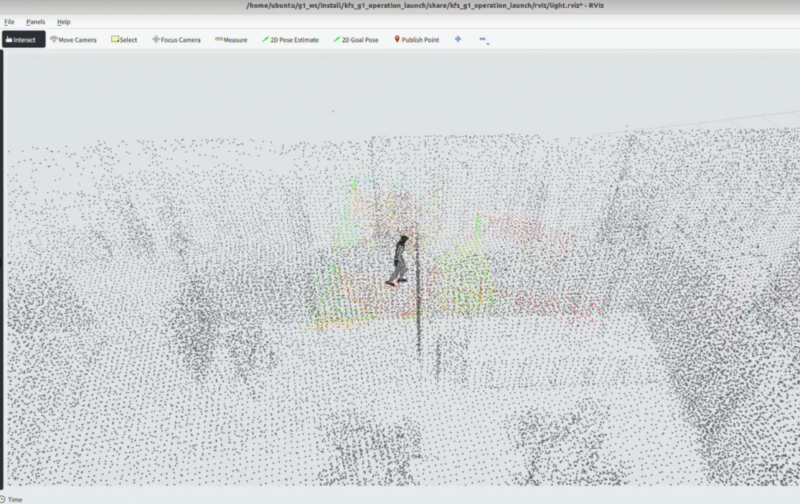Pick the Measure tool
This screenshot has height=504, width=800.
231,39
